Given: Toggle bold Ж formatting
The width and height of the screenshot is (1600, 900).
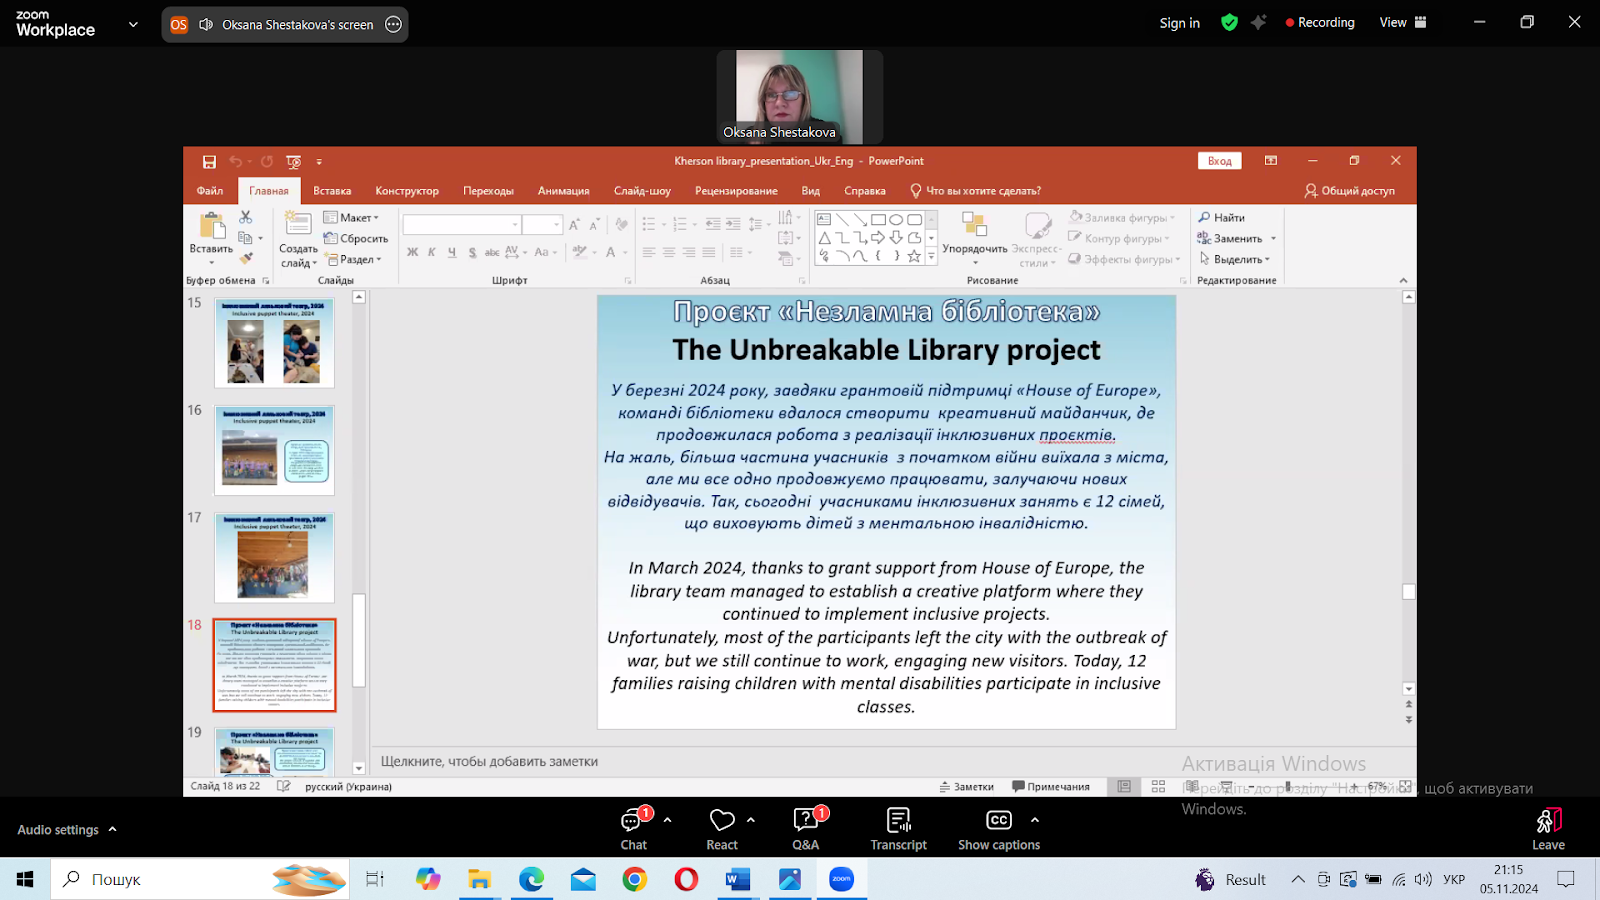Looking at the screenshot, I should [412, 252].
